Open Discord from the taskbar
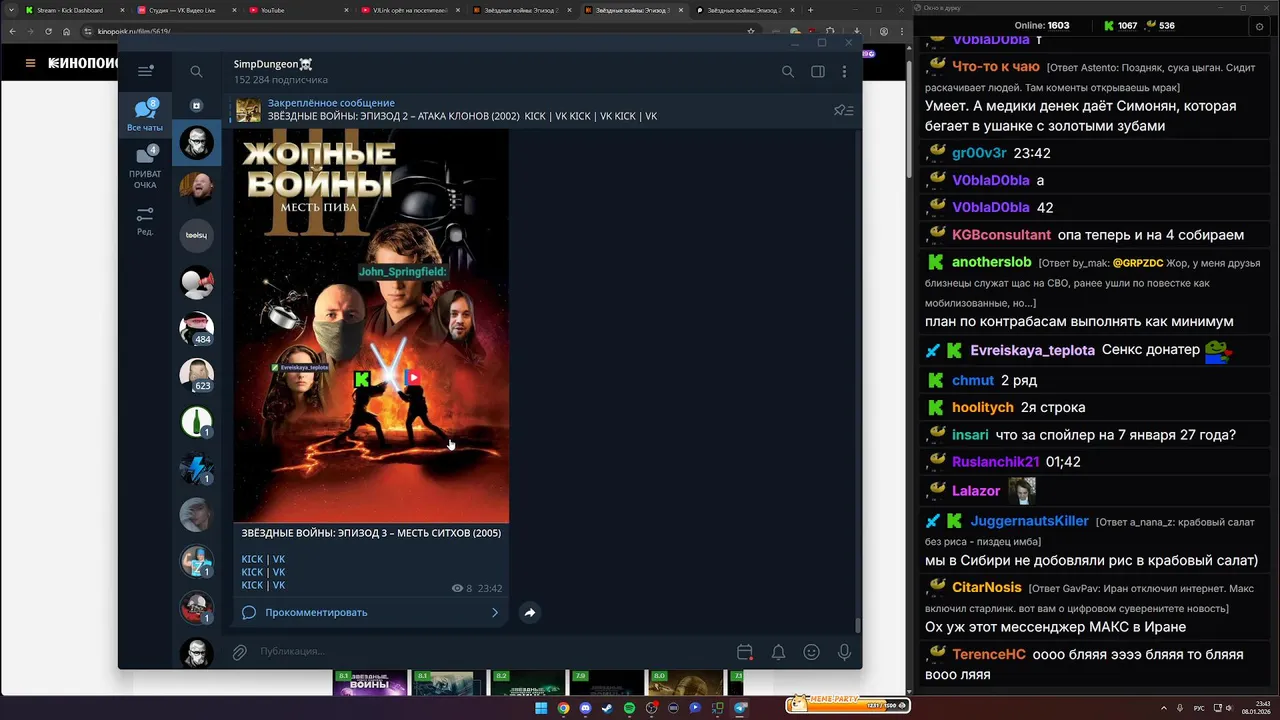The image size is (1280, 720). tap(585, 708)
